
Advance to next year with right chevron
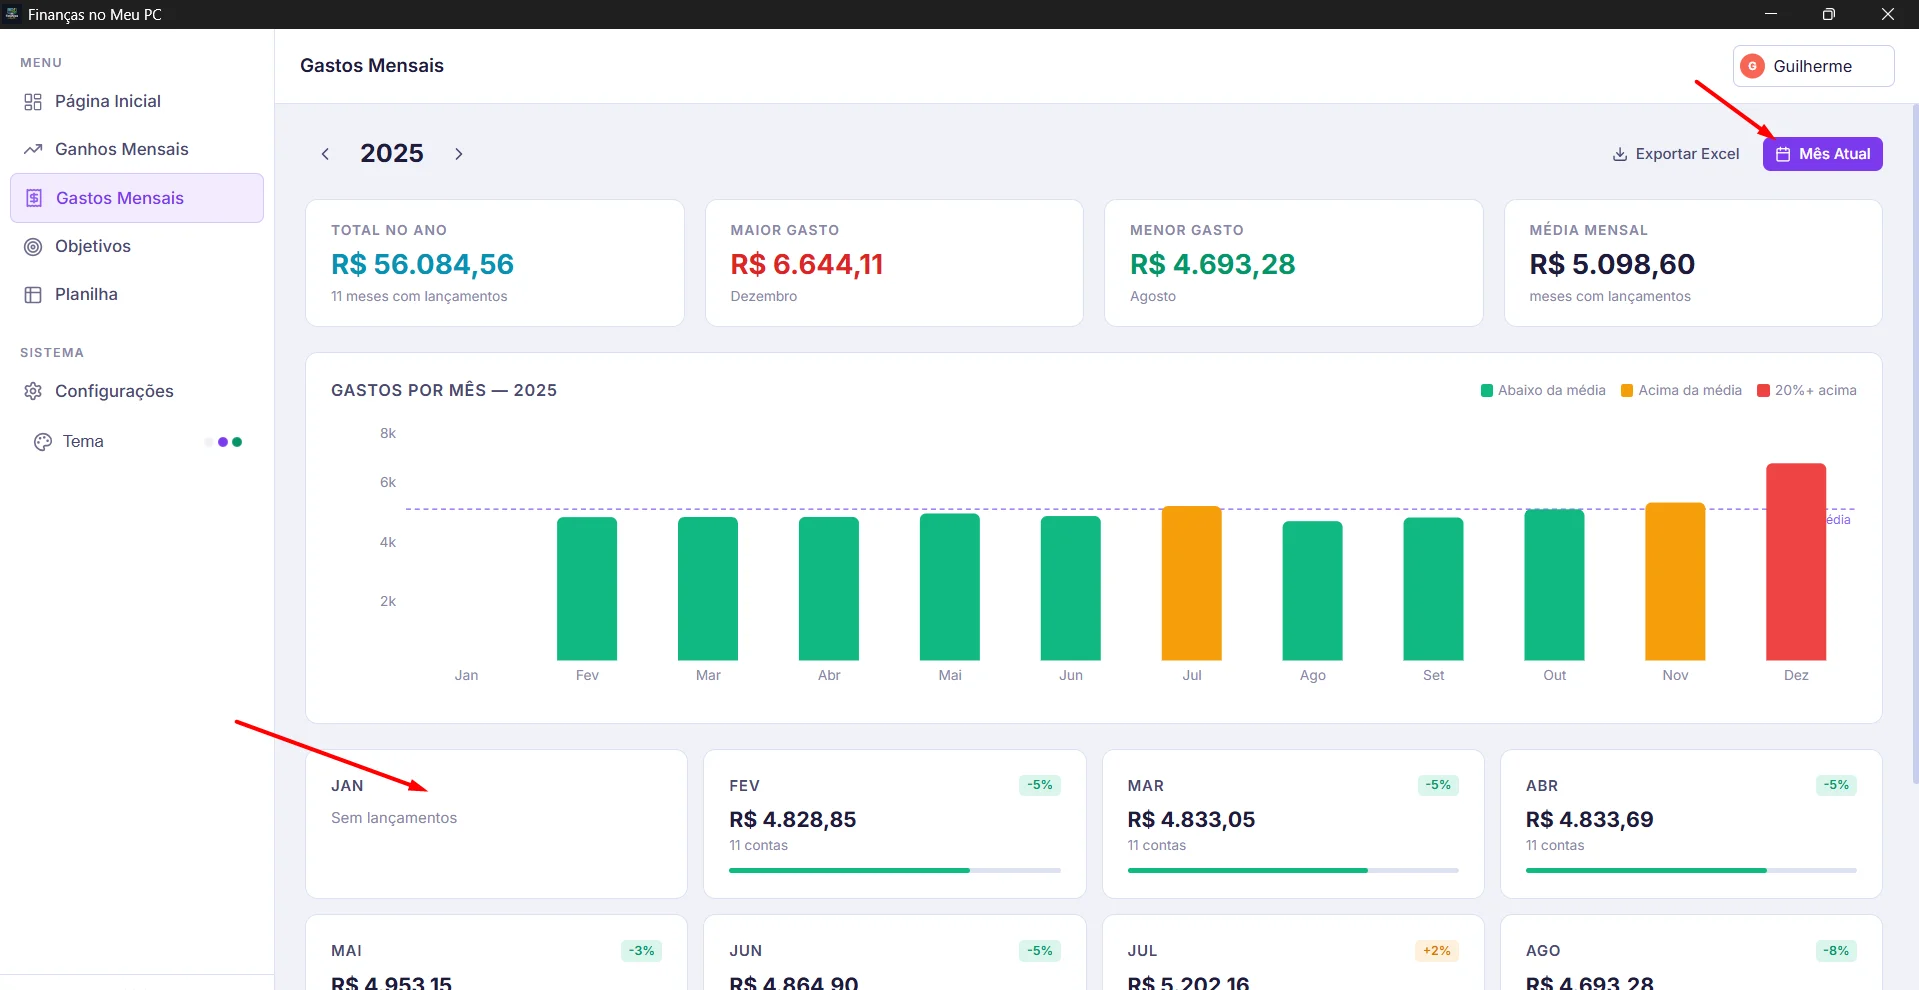tap(459, 154)
